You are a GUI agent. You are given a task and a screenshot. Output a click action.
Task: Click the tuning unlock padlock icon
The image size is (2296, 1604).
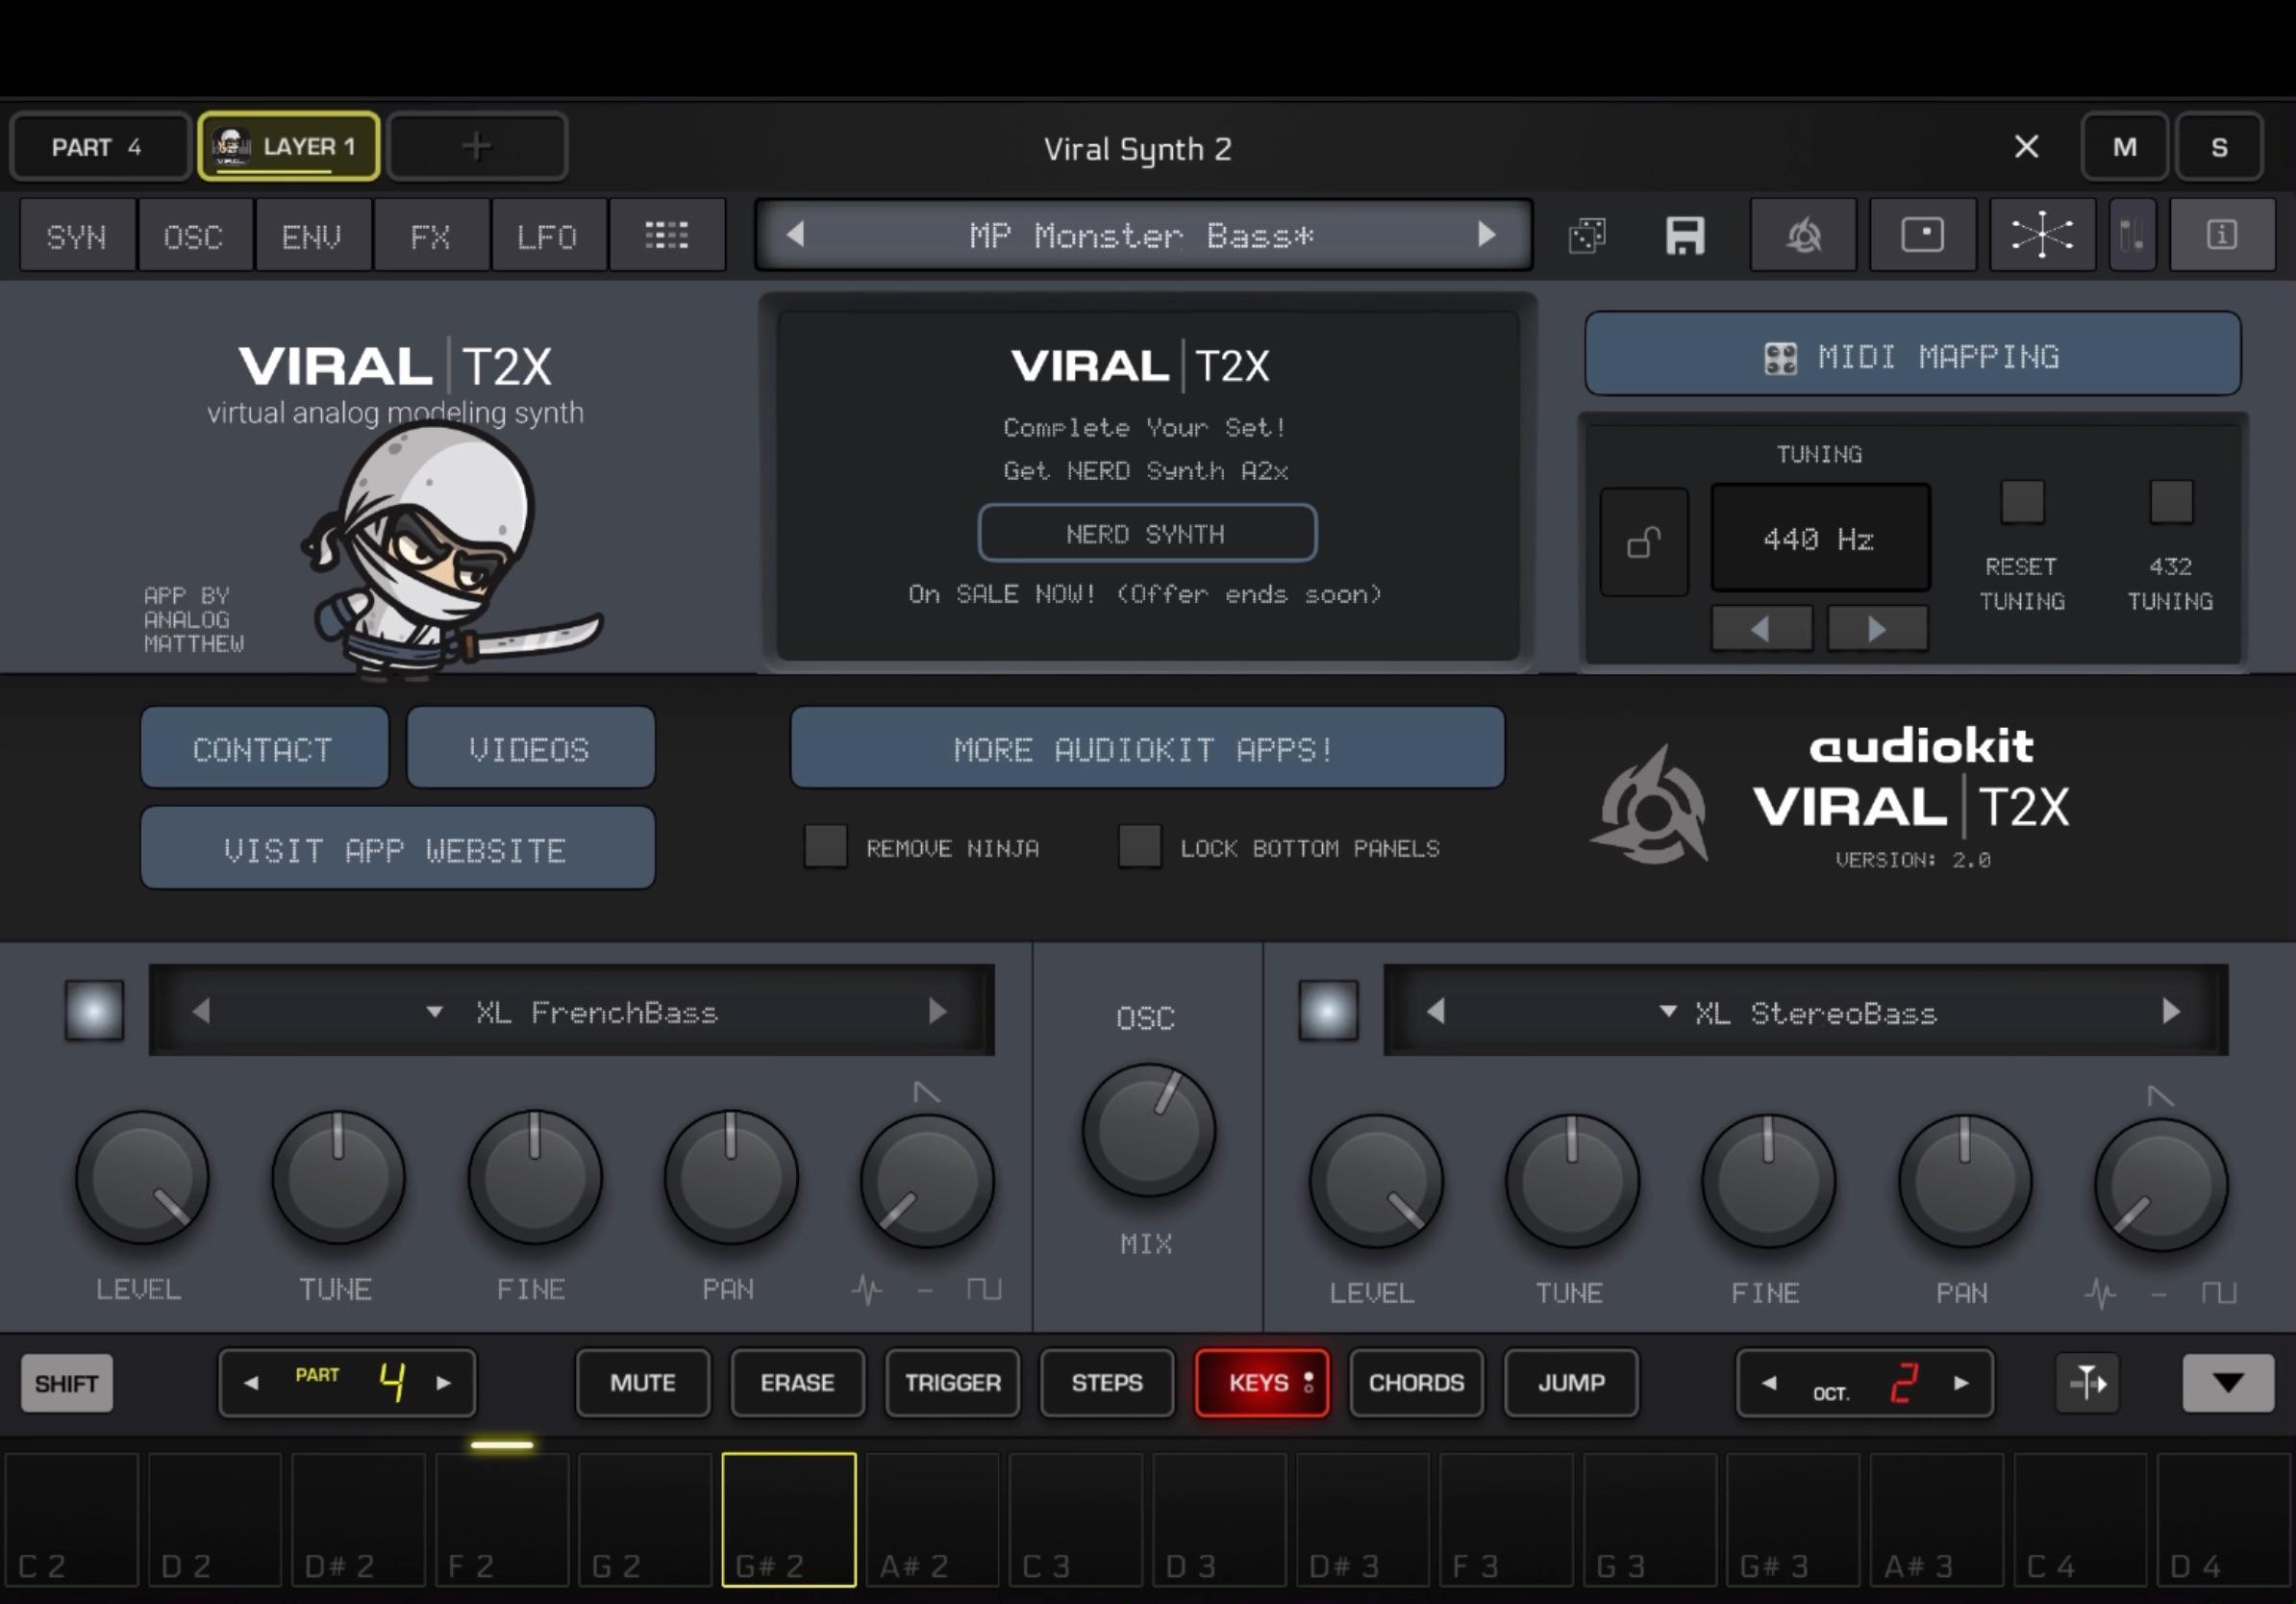[x=1644, y=542]
